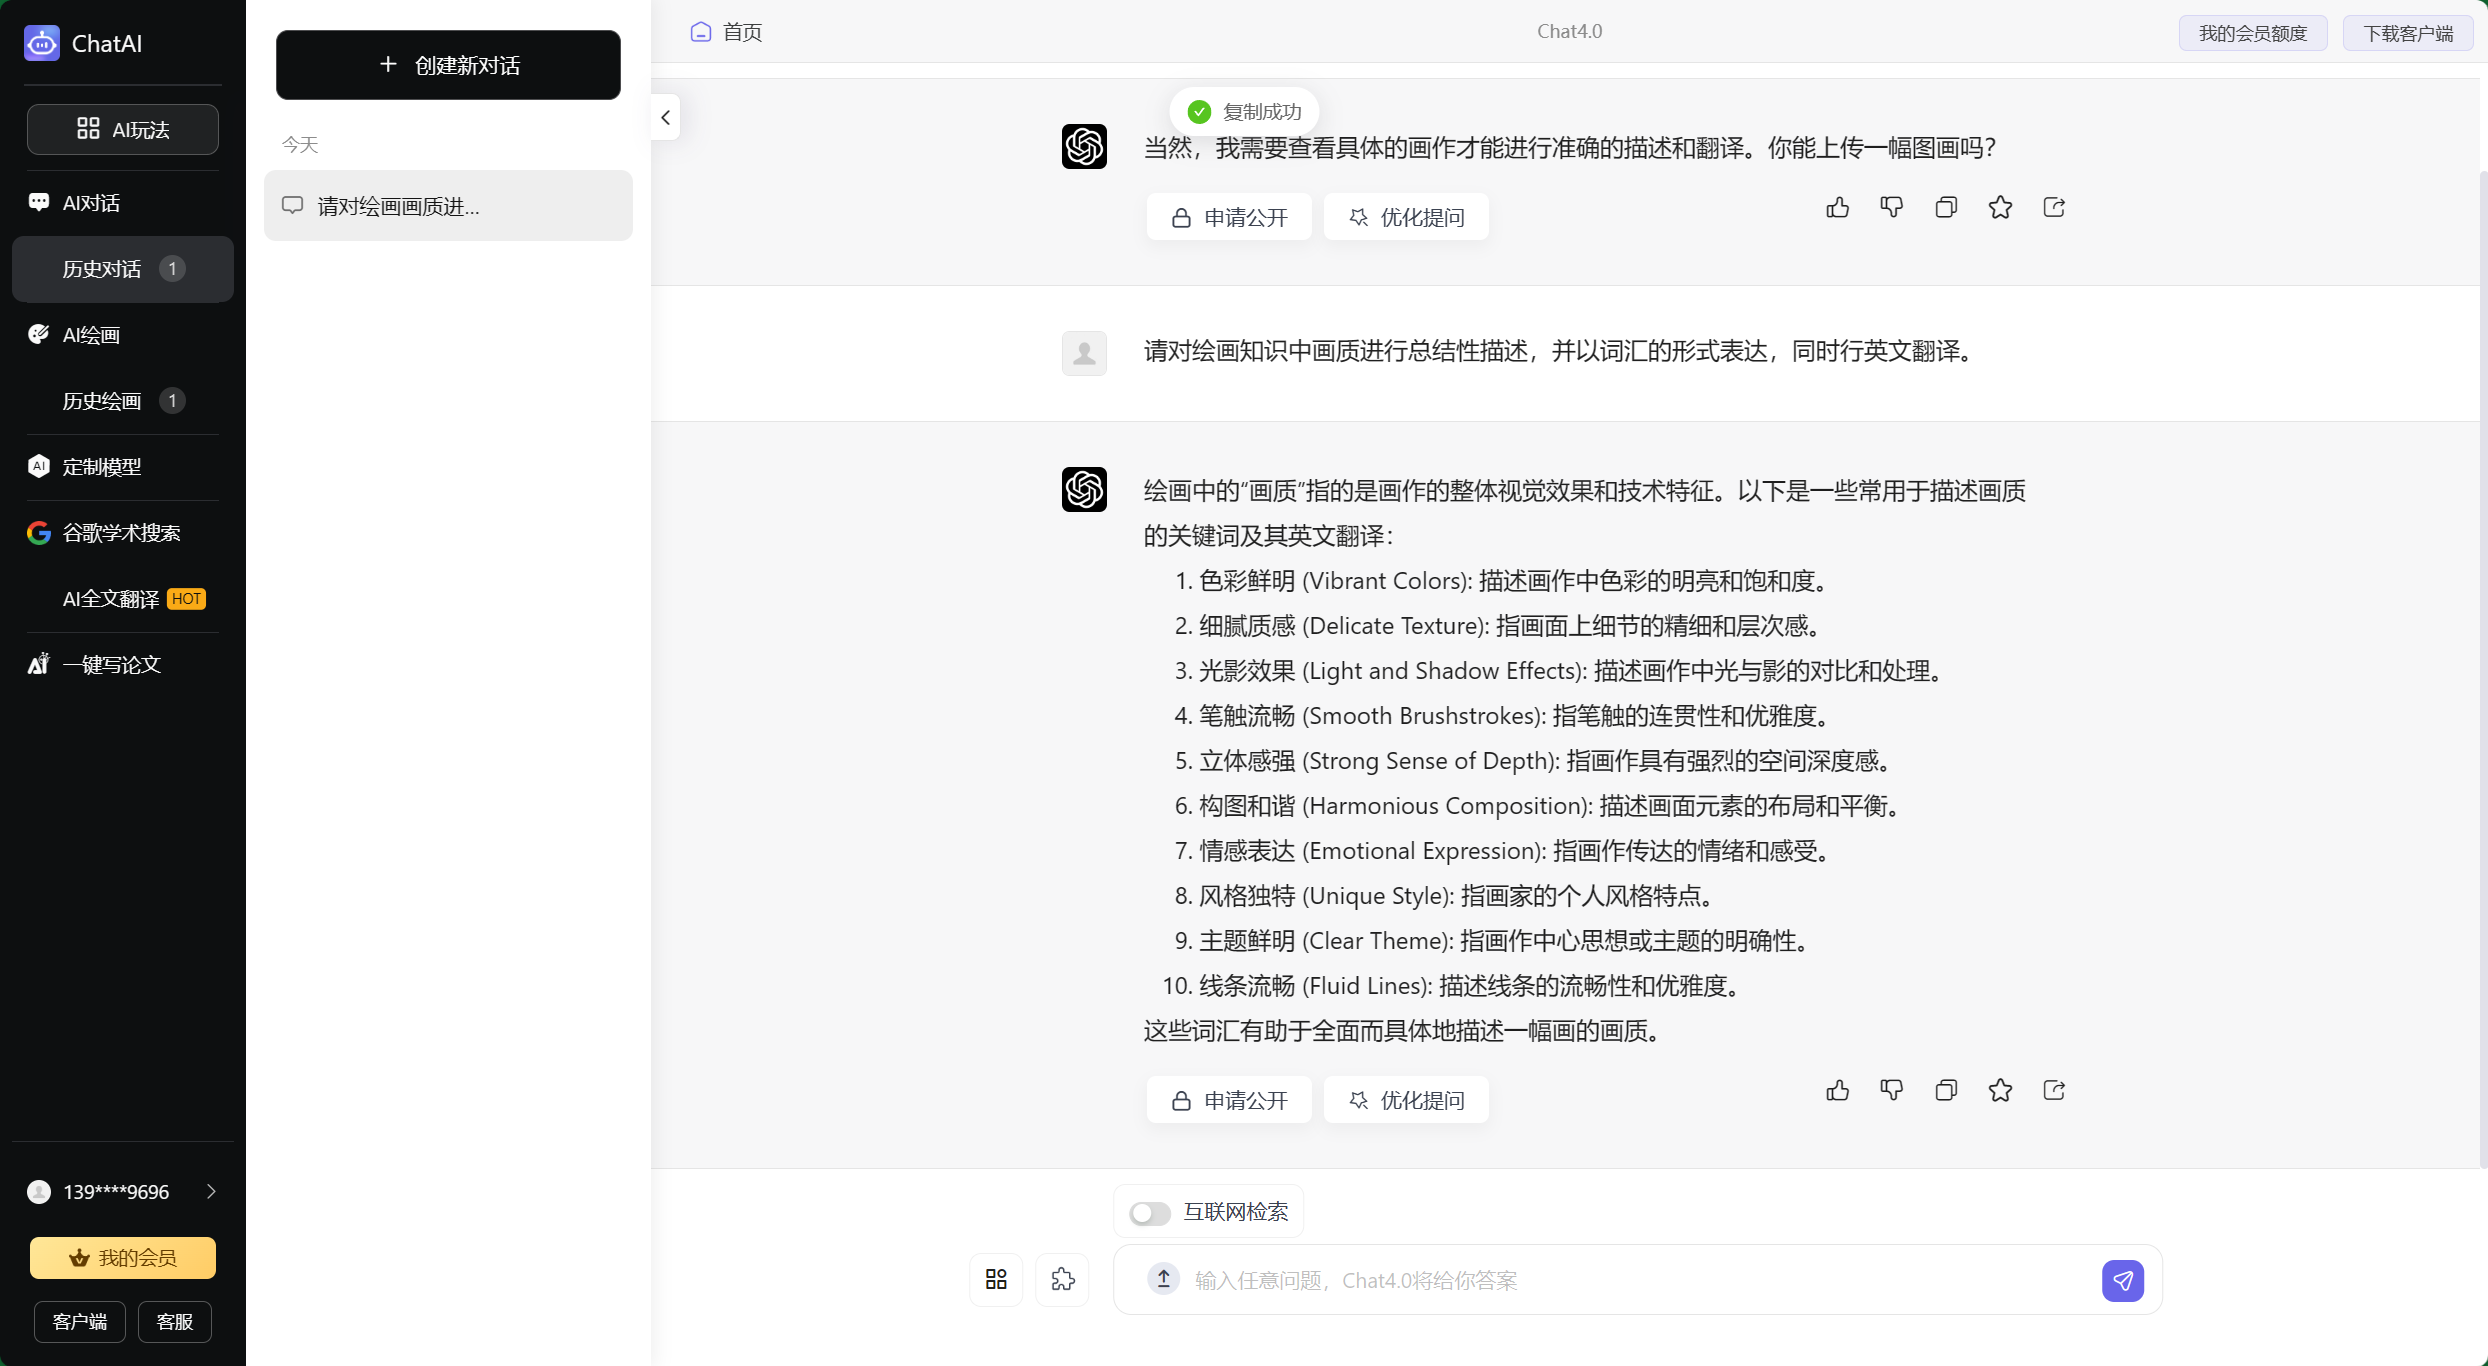Click the upload arrow icon in input box
The height and width of the screenshot is (1366, 2488).
click(x=1163, y=1279)
